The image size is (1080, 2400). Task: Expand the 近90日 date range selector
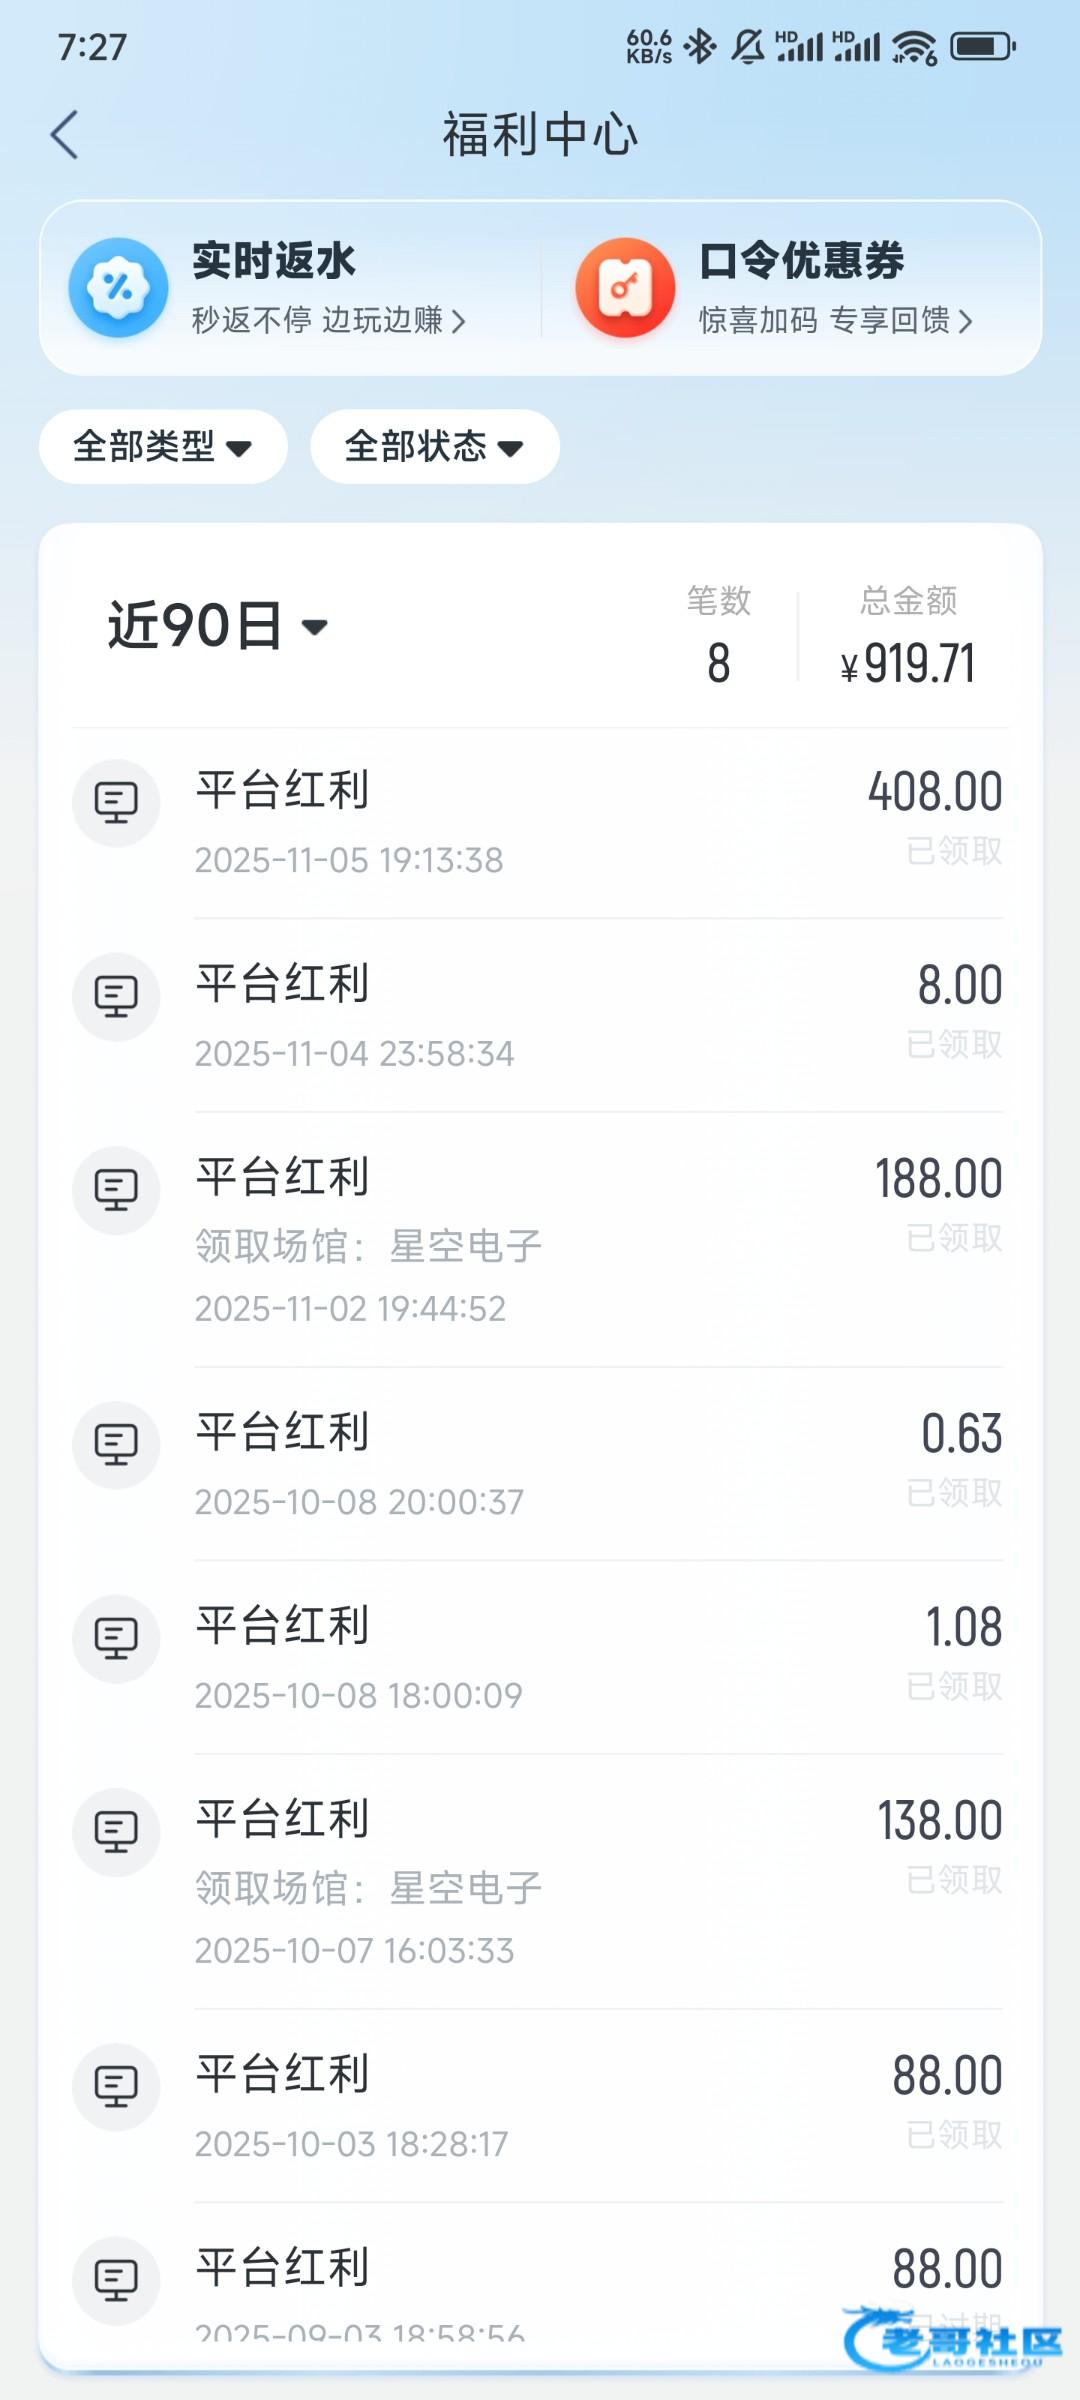click(x=218, y=627)
